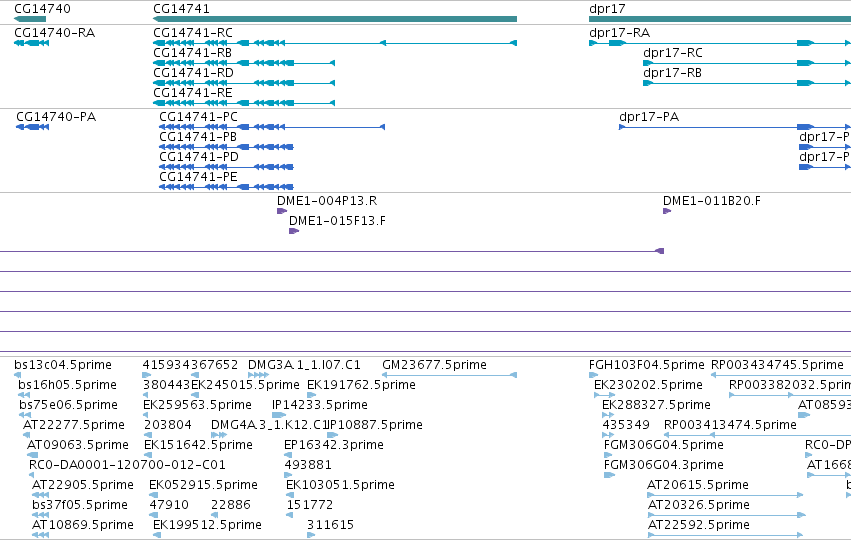Screen dimensions: 851x540
Task: Open EST EK199512.5prime
Action: click(x=207, y=525)
